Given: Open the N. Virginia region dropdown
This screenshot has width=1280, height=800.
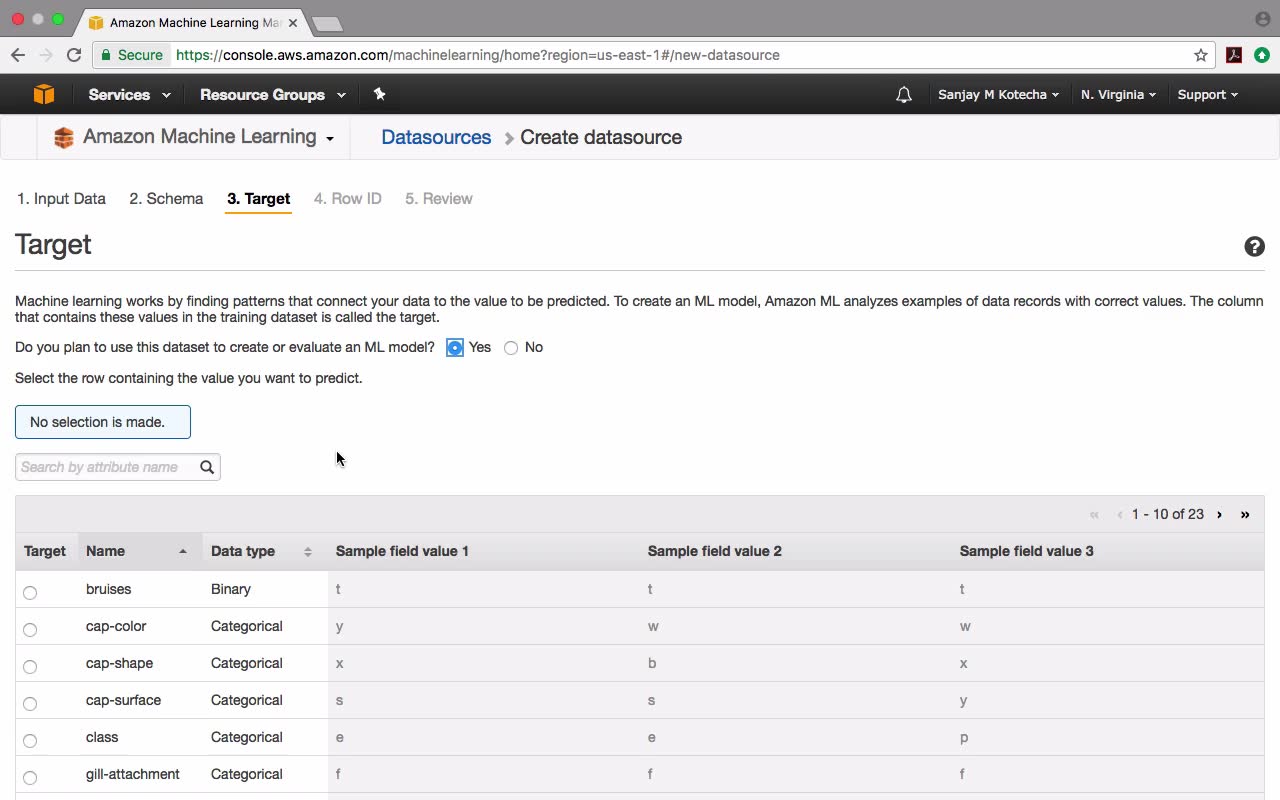Looking at the screenshot, I should coord(1118,95).
